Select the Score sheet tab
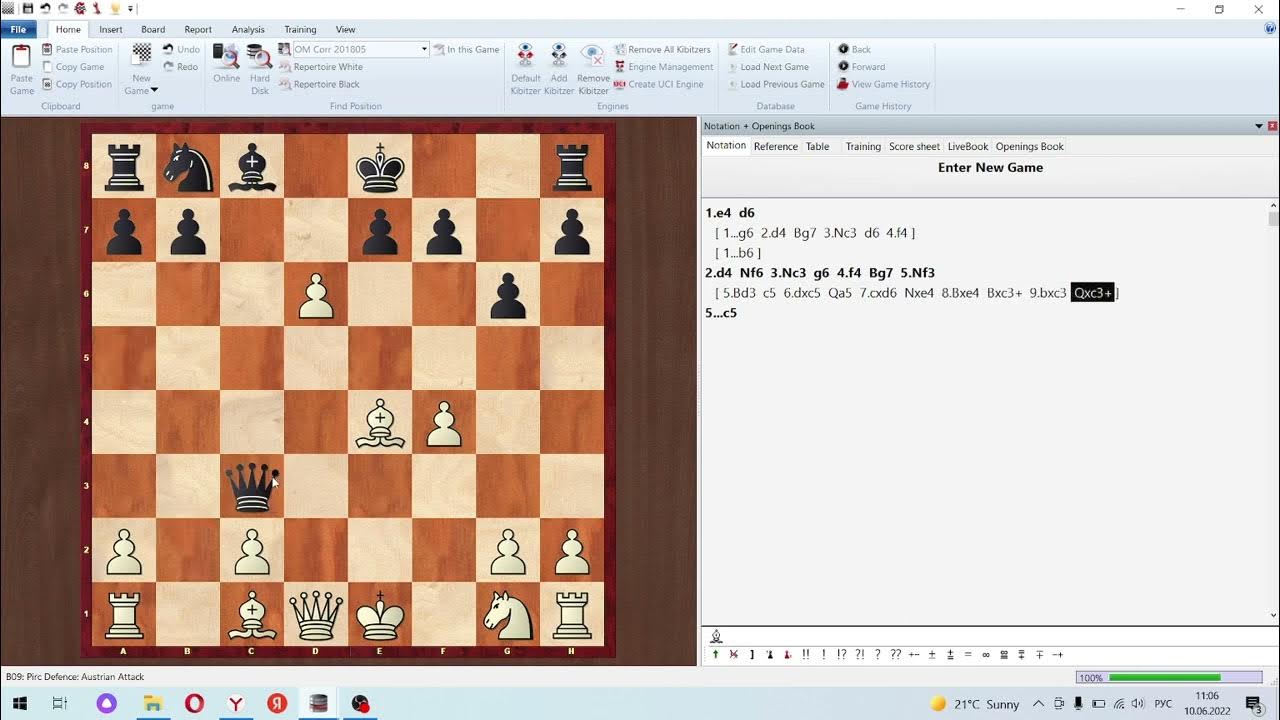Viewport: 1280px width, 720px height. 914,146
